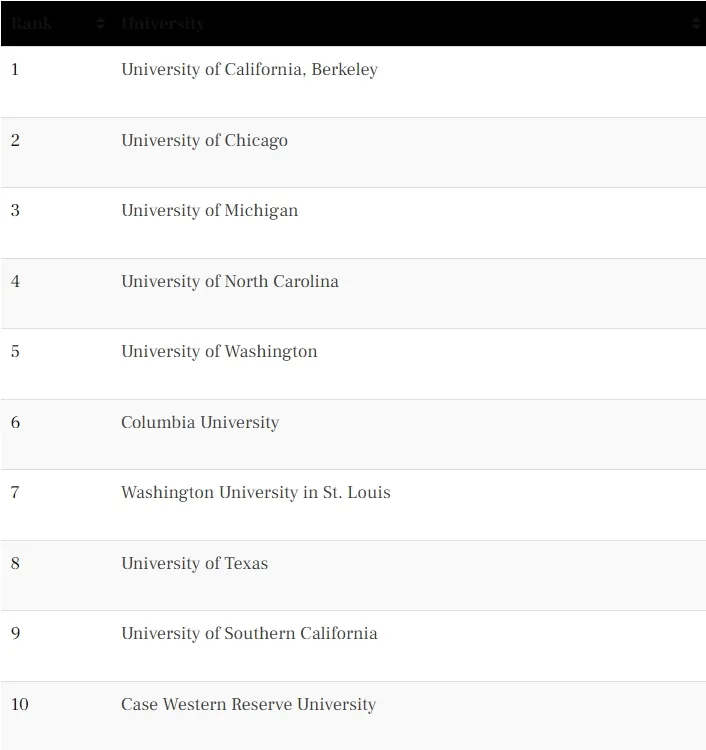This screenshot has width=706, height=750.
Task: Click rank number 3 cell
Action: tap(15, 210)
